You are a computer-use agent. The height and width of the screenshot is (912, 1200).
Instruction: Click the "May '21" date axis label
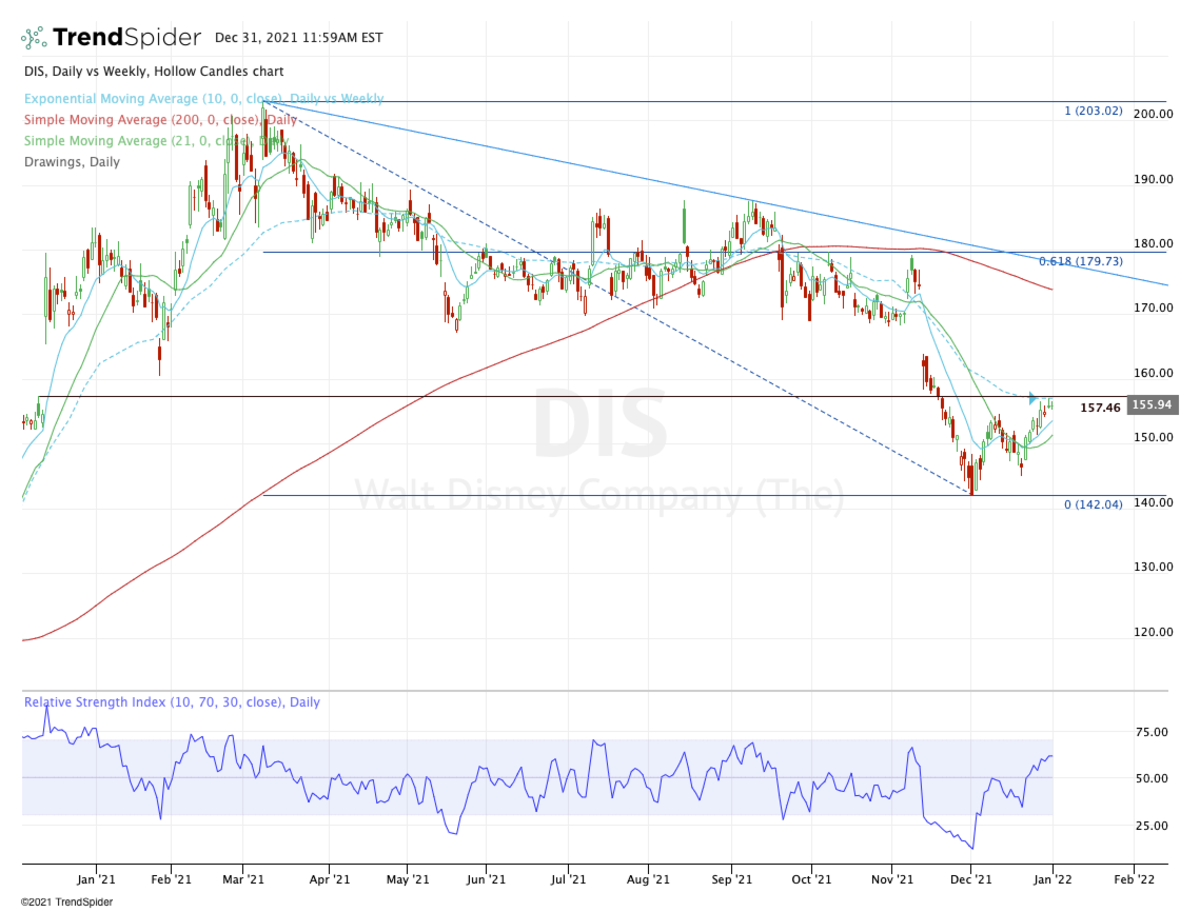coord(408,880)
